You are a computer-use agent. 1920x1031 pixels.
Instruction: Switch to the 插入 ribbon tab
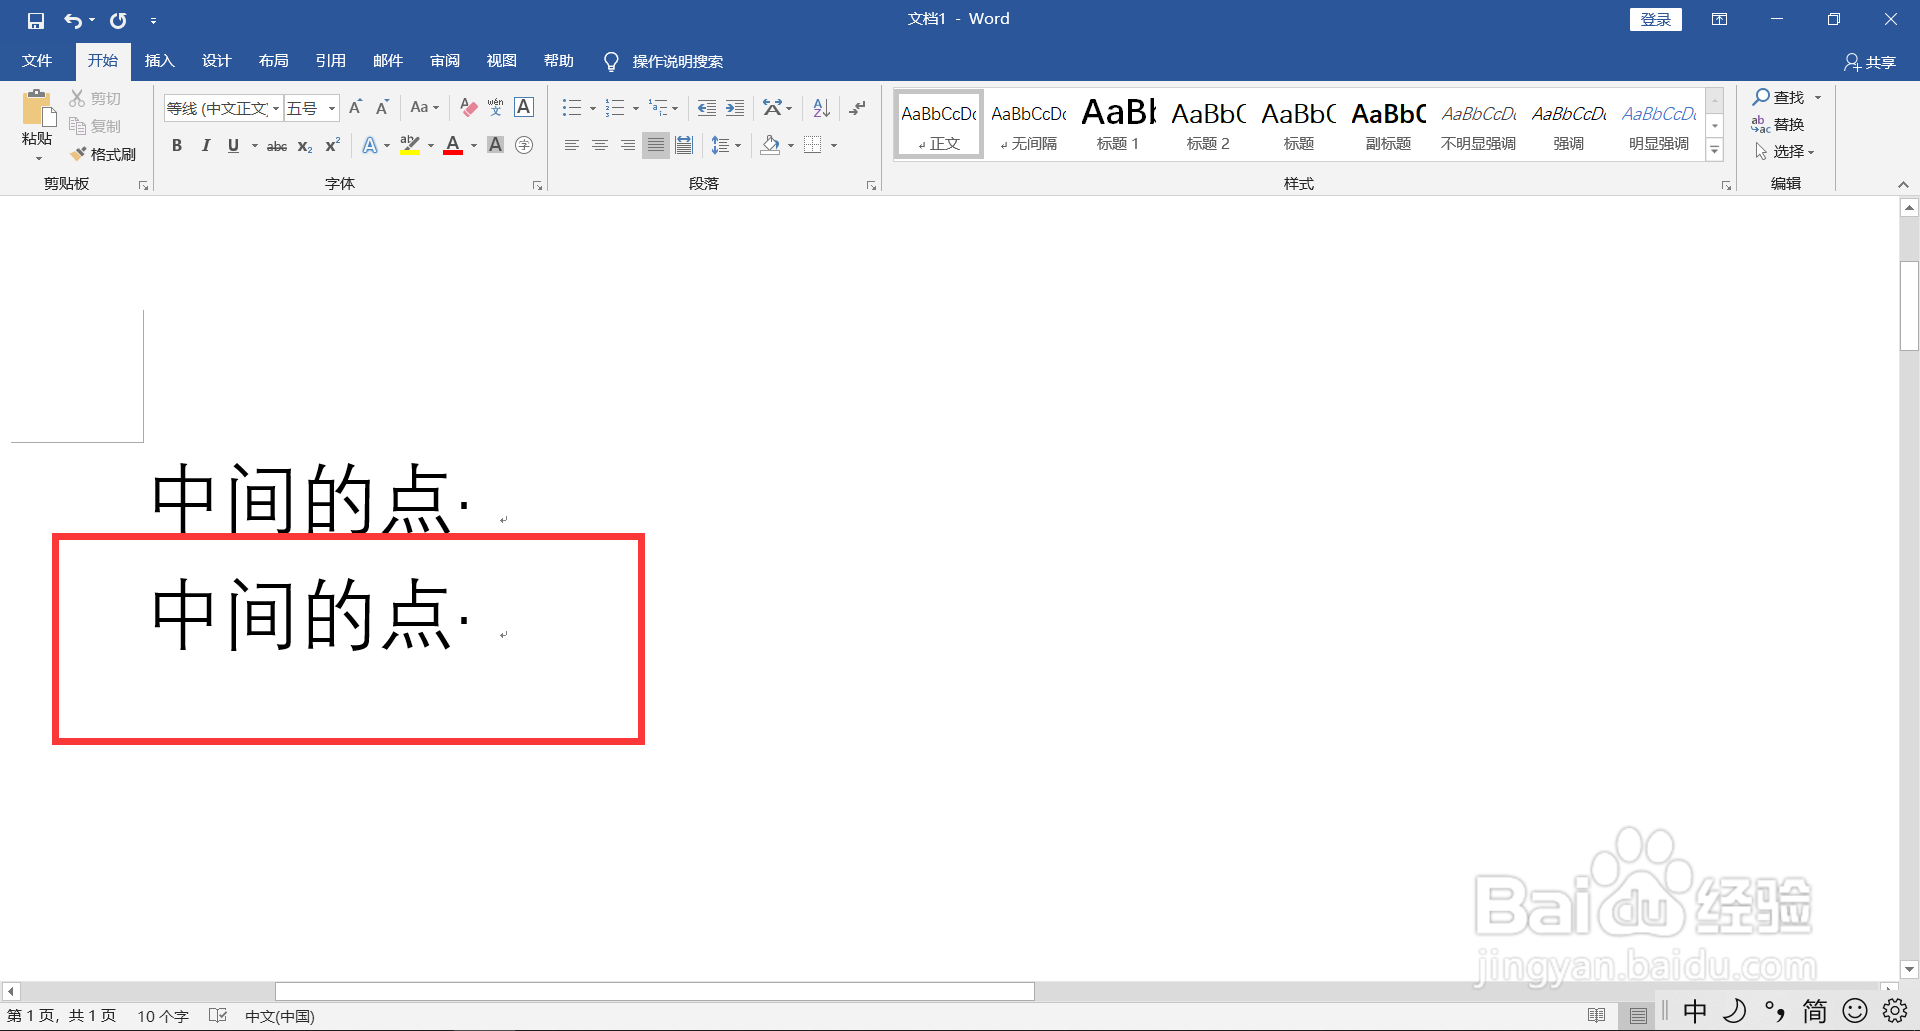tap(160, 61)
